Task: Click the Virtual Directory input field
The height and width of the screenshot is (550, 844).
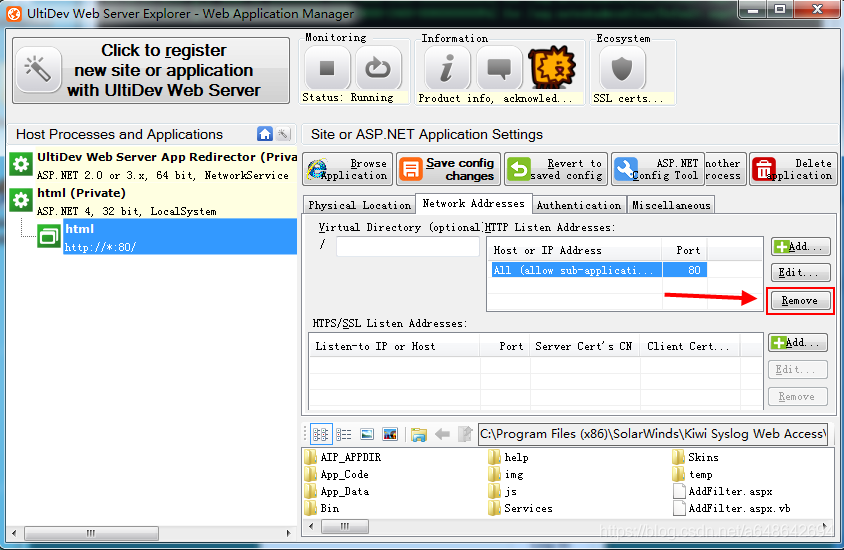Action: pyautogui.click(x=407, y=246)
